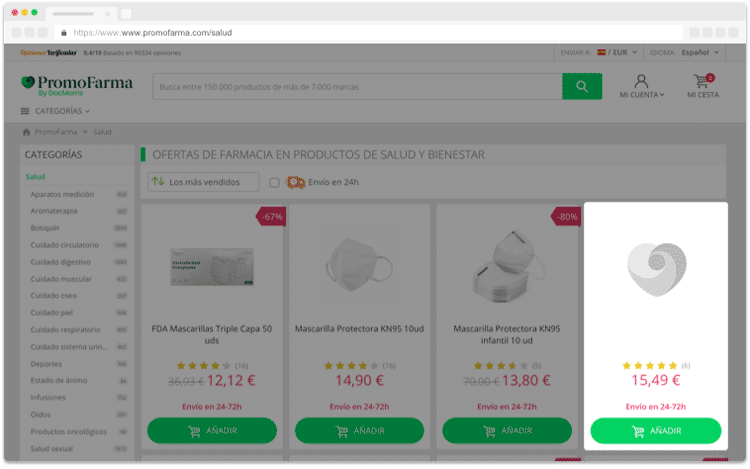This screenshot has width=750, height=469.
Task: Click the PromoFarma breadcrumb link
Action: (55, 132)
